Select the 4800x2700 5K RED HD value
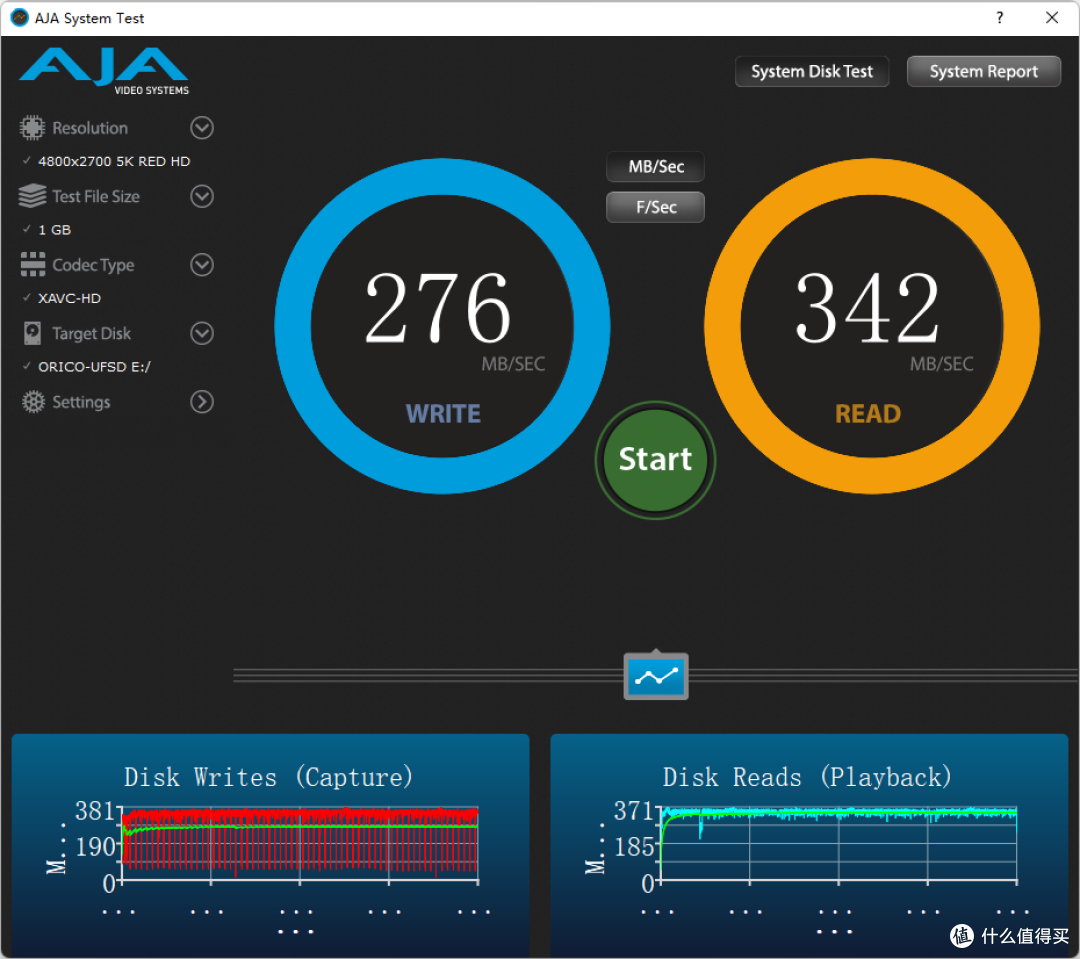1080x959 pixels. click(x=114, y=161)
